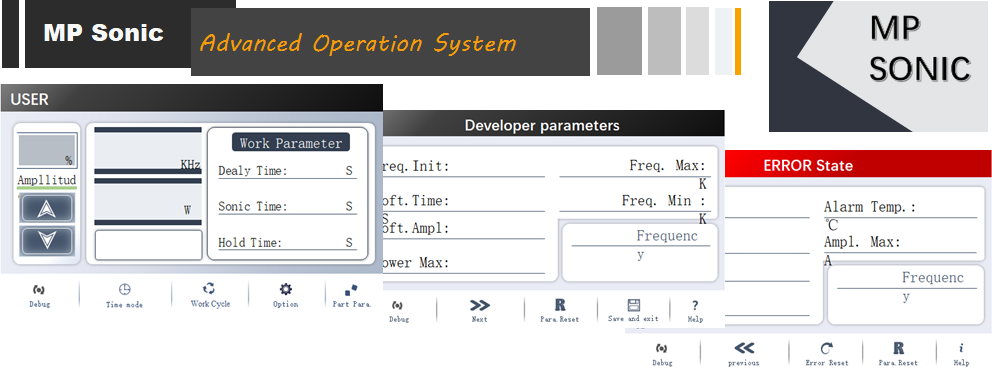Decrease amplitude with the down arrow
This screenshot has height=371, width=992.
pyautogui.click(x=47, y=241)
